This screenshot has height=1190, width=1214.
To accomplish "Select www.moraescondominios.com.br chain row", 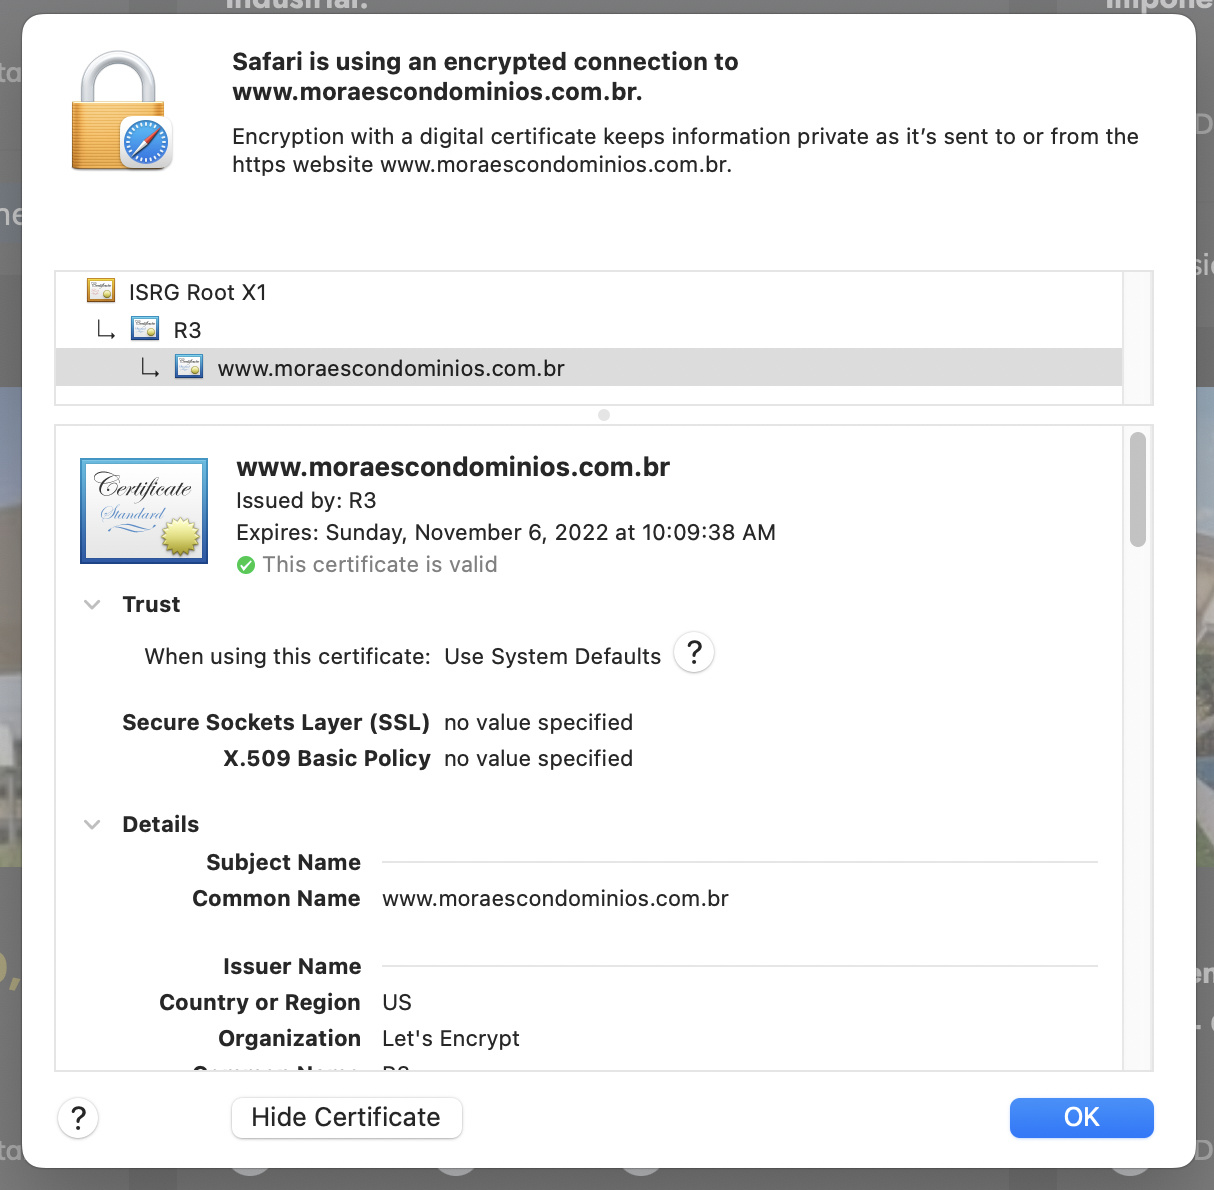I will [589, 368].
